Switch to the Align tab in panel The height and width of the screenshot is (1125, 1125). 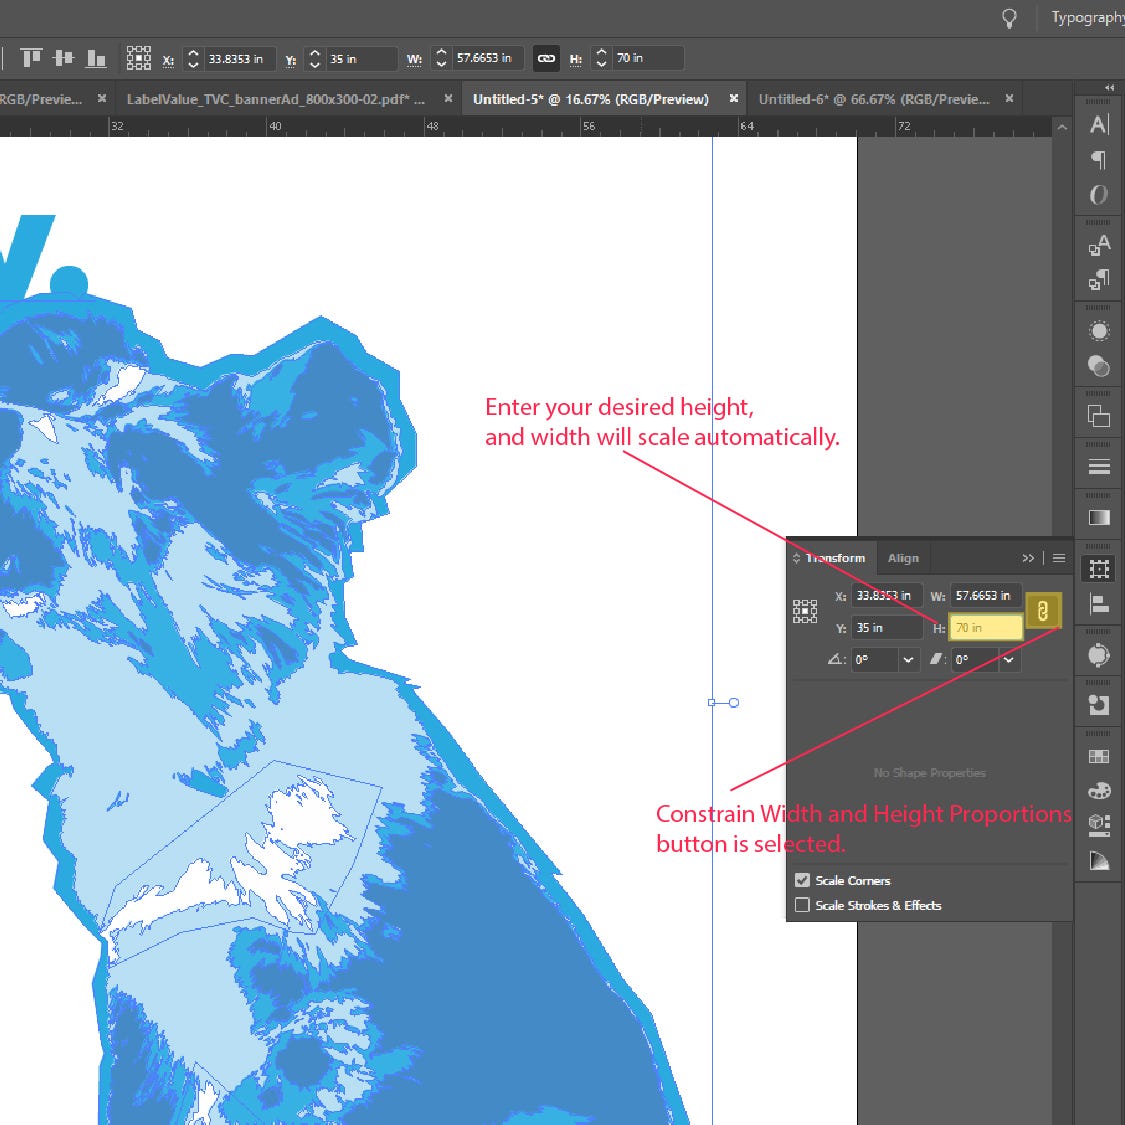[x=903, y=558]
